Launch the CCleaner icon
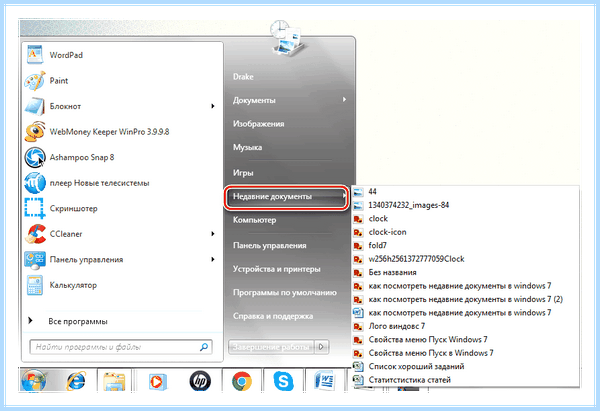600x411 pixels. tap(34, 234)
